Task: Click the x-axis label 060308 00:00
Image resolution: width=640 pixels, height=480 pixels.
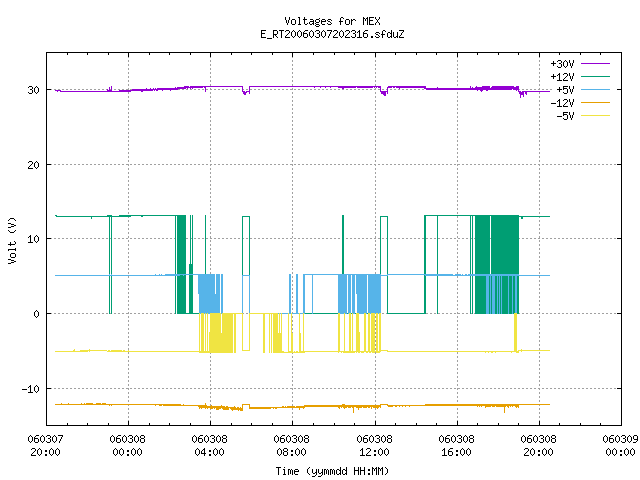Action: coord(128,446)
